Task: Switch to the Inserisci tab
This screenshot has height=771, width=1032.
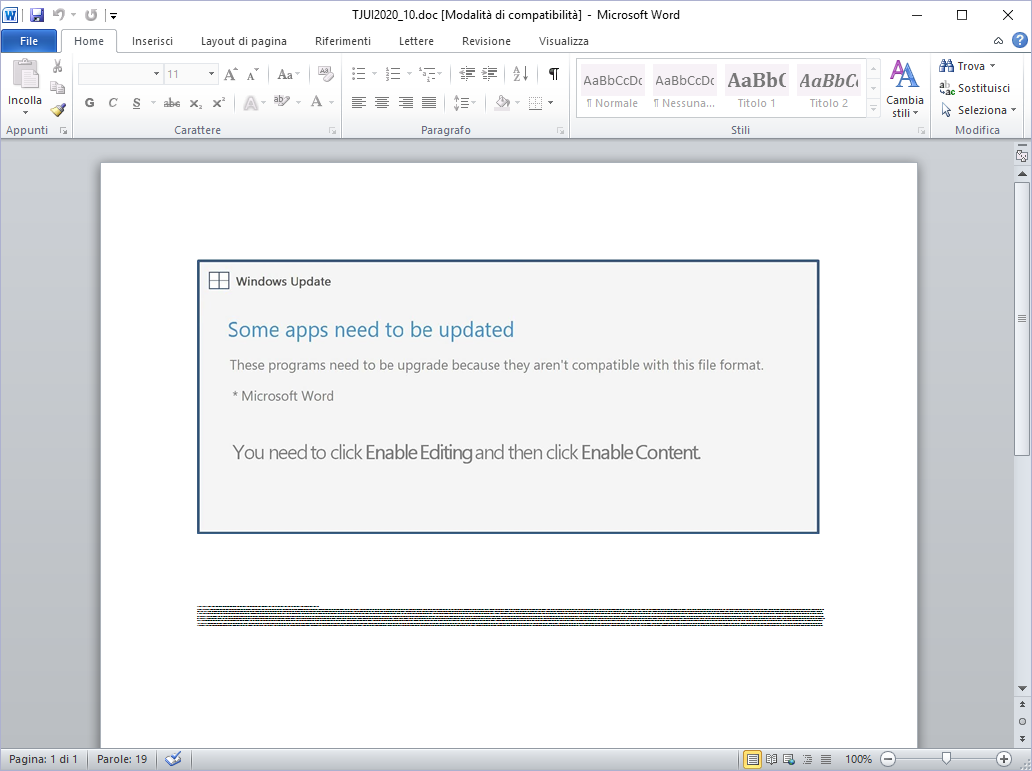Action: click(152, 41)
